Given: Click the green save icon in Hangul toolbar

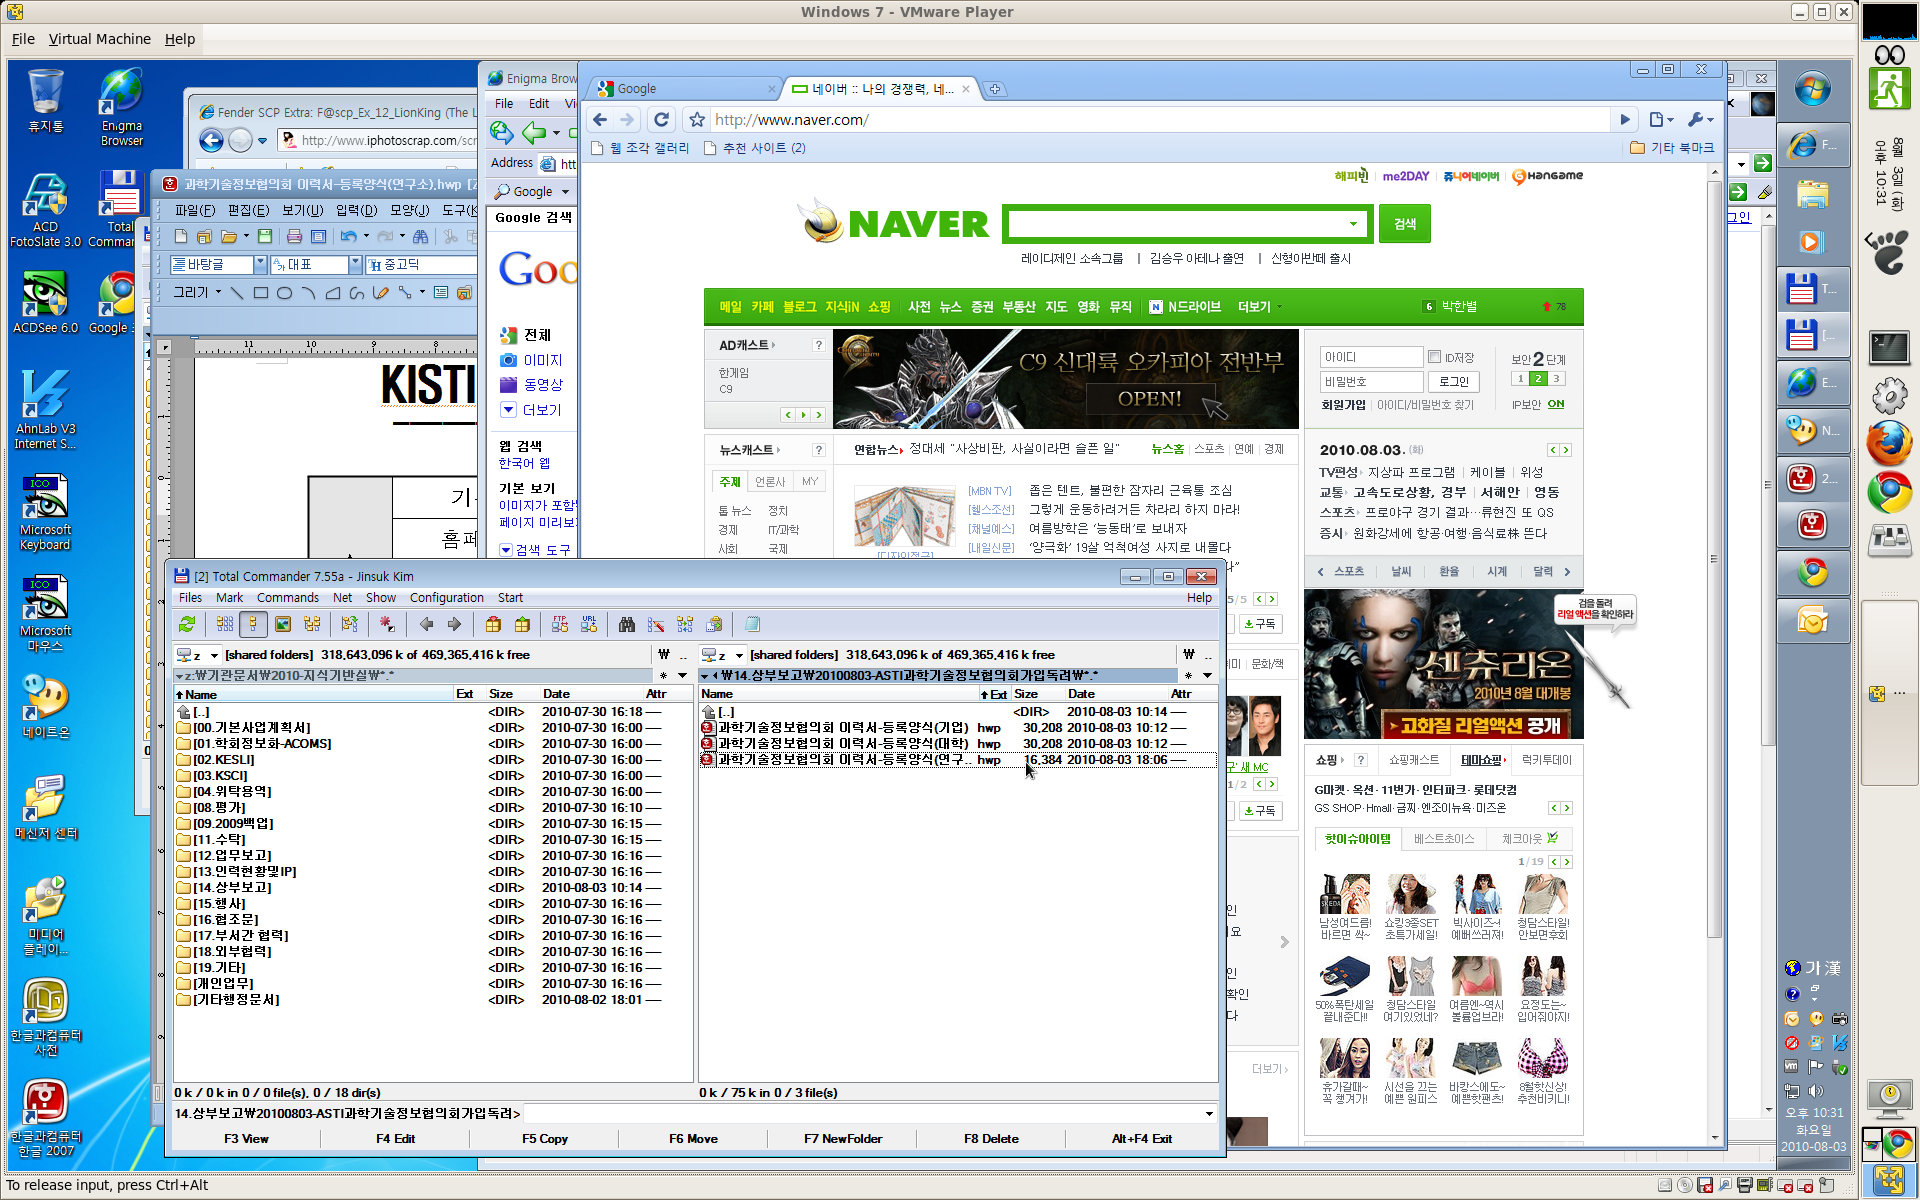Looking at the screenshot, I should (x=265, y=237).
